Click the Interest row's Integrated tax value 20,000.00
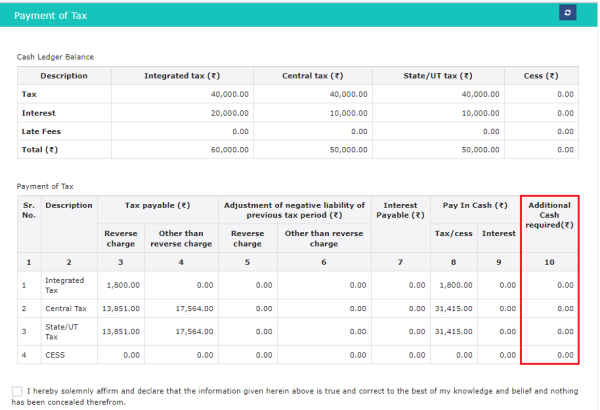This screenshot has height=410, width=600. 227,113
